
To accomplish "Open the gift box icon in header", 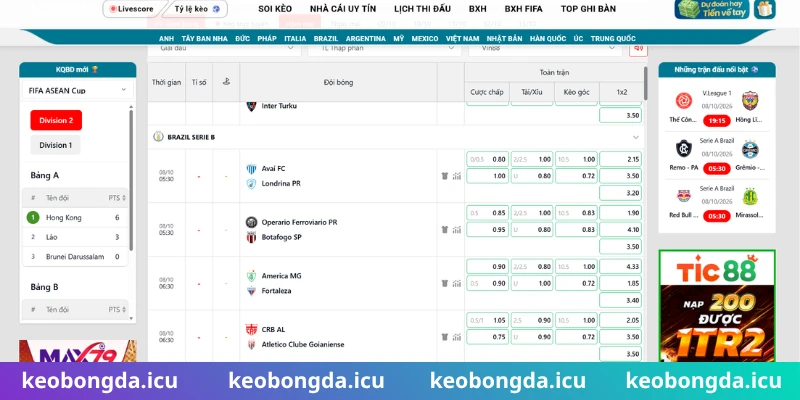I will [x=765, y=9].
